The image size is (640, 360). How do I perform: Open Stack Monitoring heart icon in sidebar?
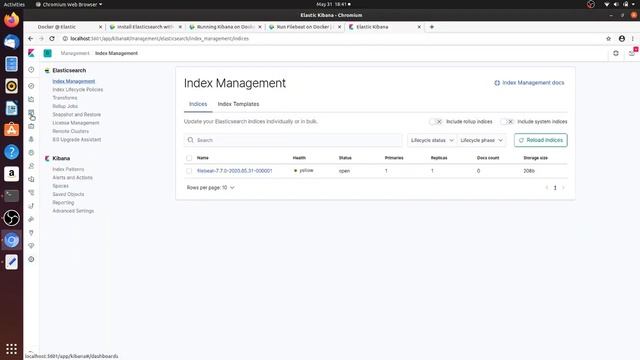coord(31,246)
